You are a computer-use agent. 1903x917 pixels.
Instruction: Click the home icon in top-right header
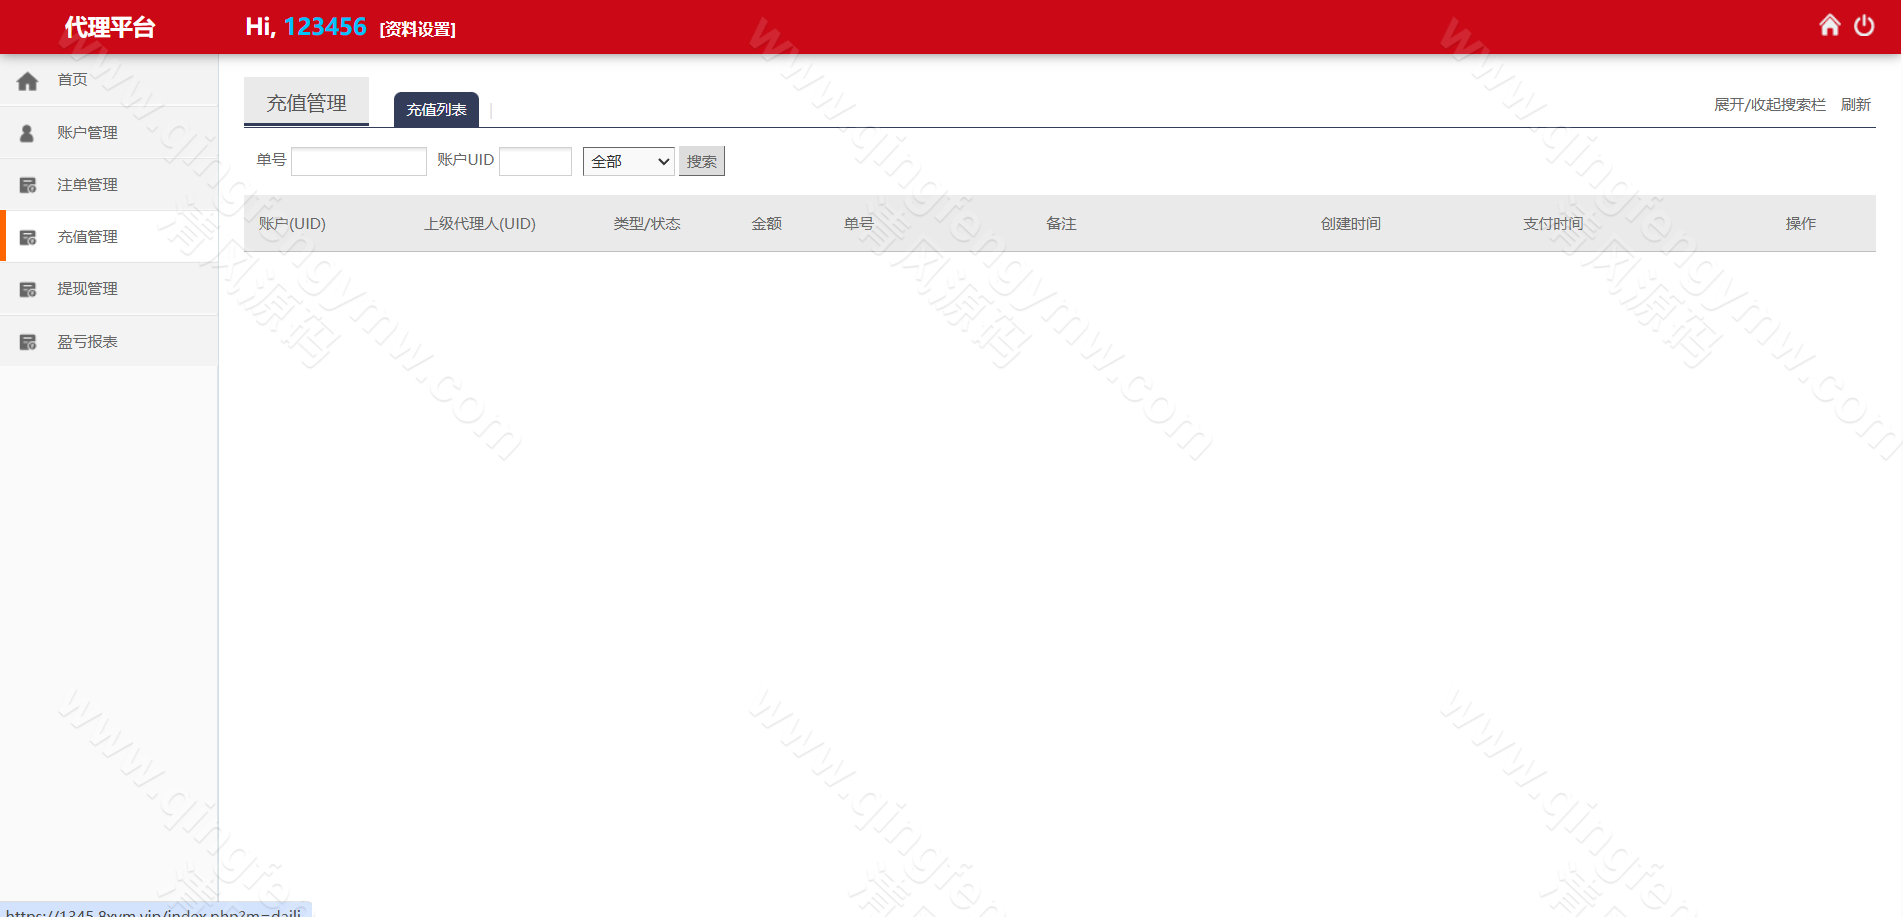[1829, 25]
